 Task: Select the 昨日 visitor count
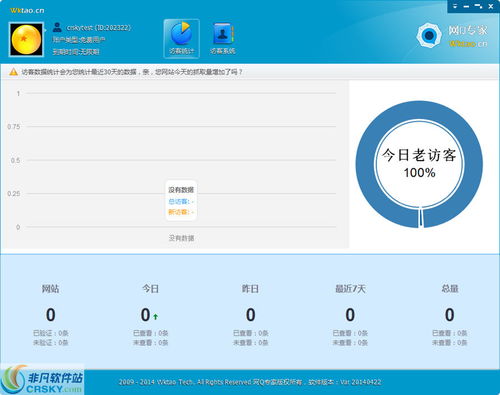click(251, 315)
